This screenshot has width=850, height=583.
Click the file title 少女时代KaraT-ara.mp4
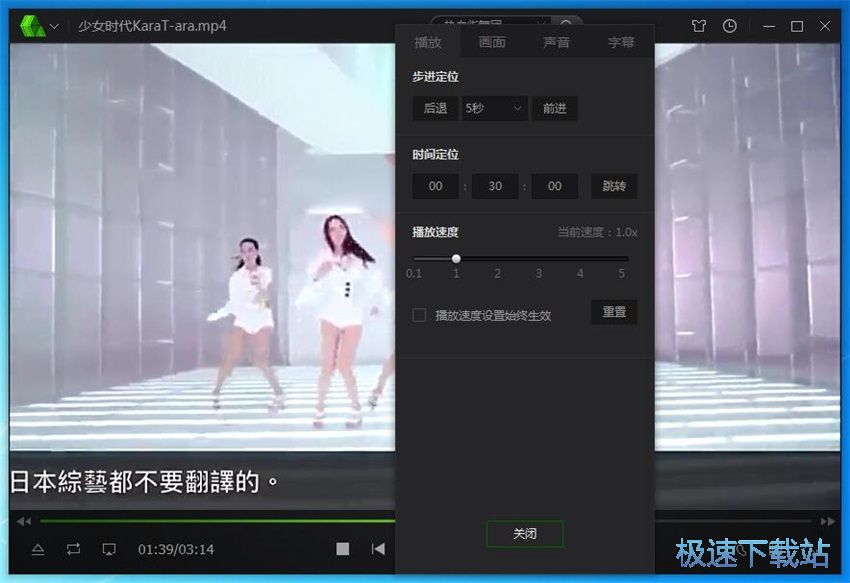152,25
